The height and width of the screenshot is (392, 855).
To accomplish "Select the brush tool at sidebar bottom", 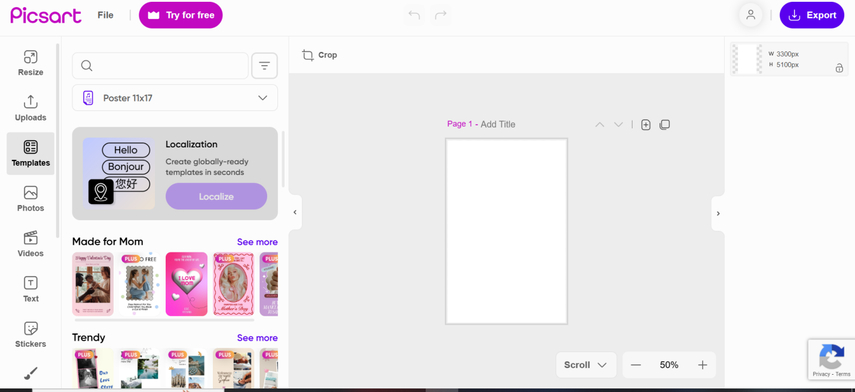I will coord(31,373).
